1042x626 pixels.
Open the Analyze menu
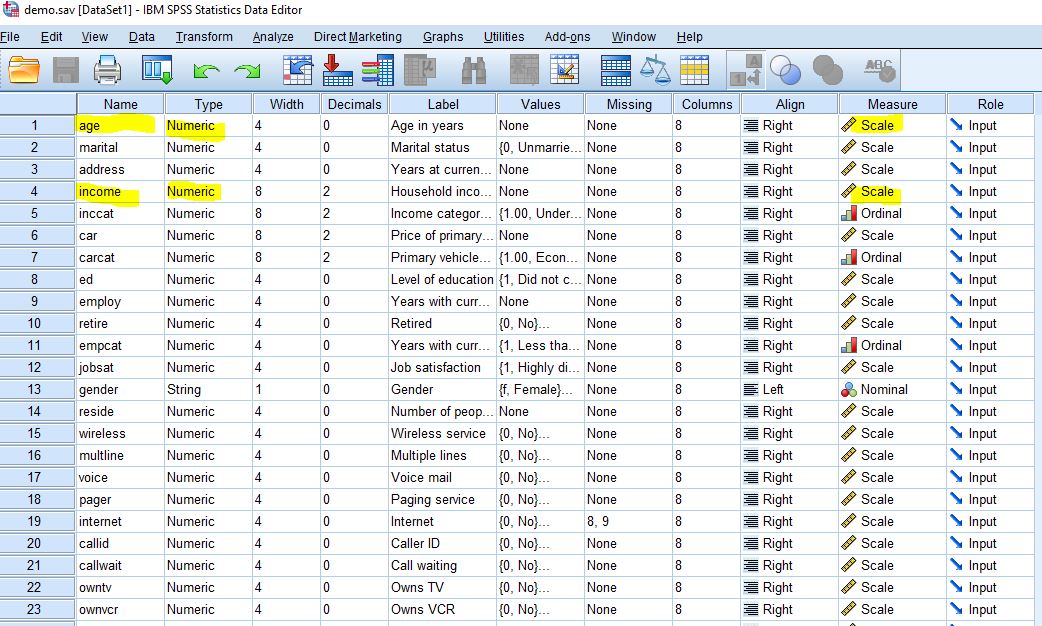point(272,36)
